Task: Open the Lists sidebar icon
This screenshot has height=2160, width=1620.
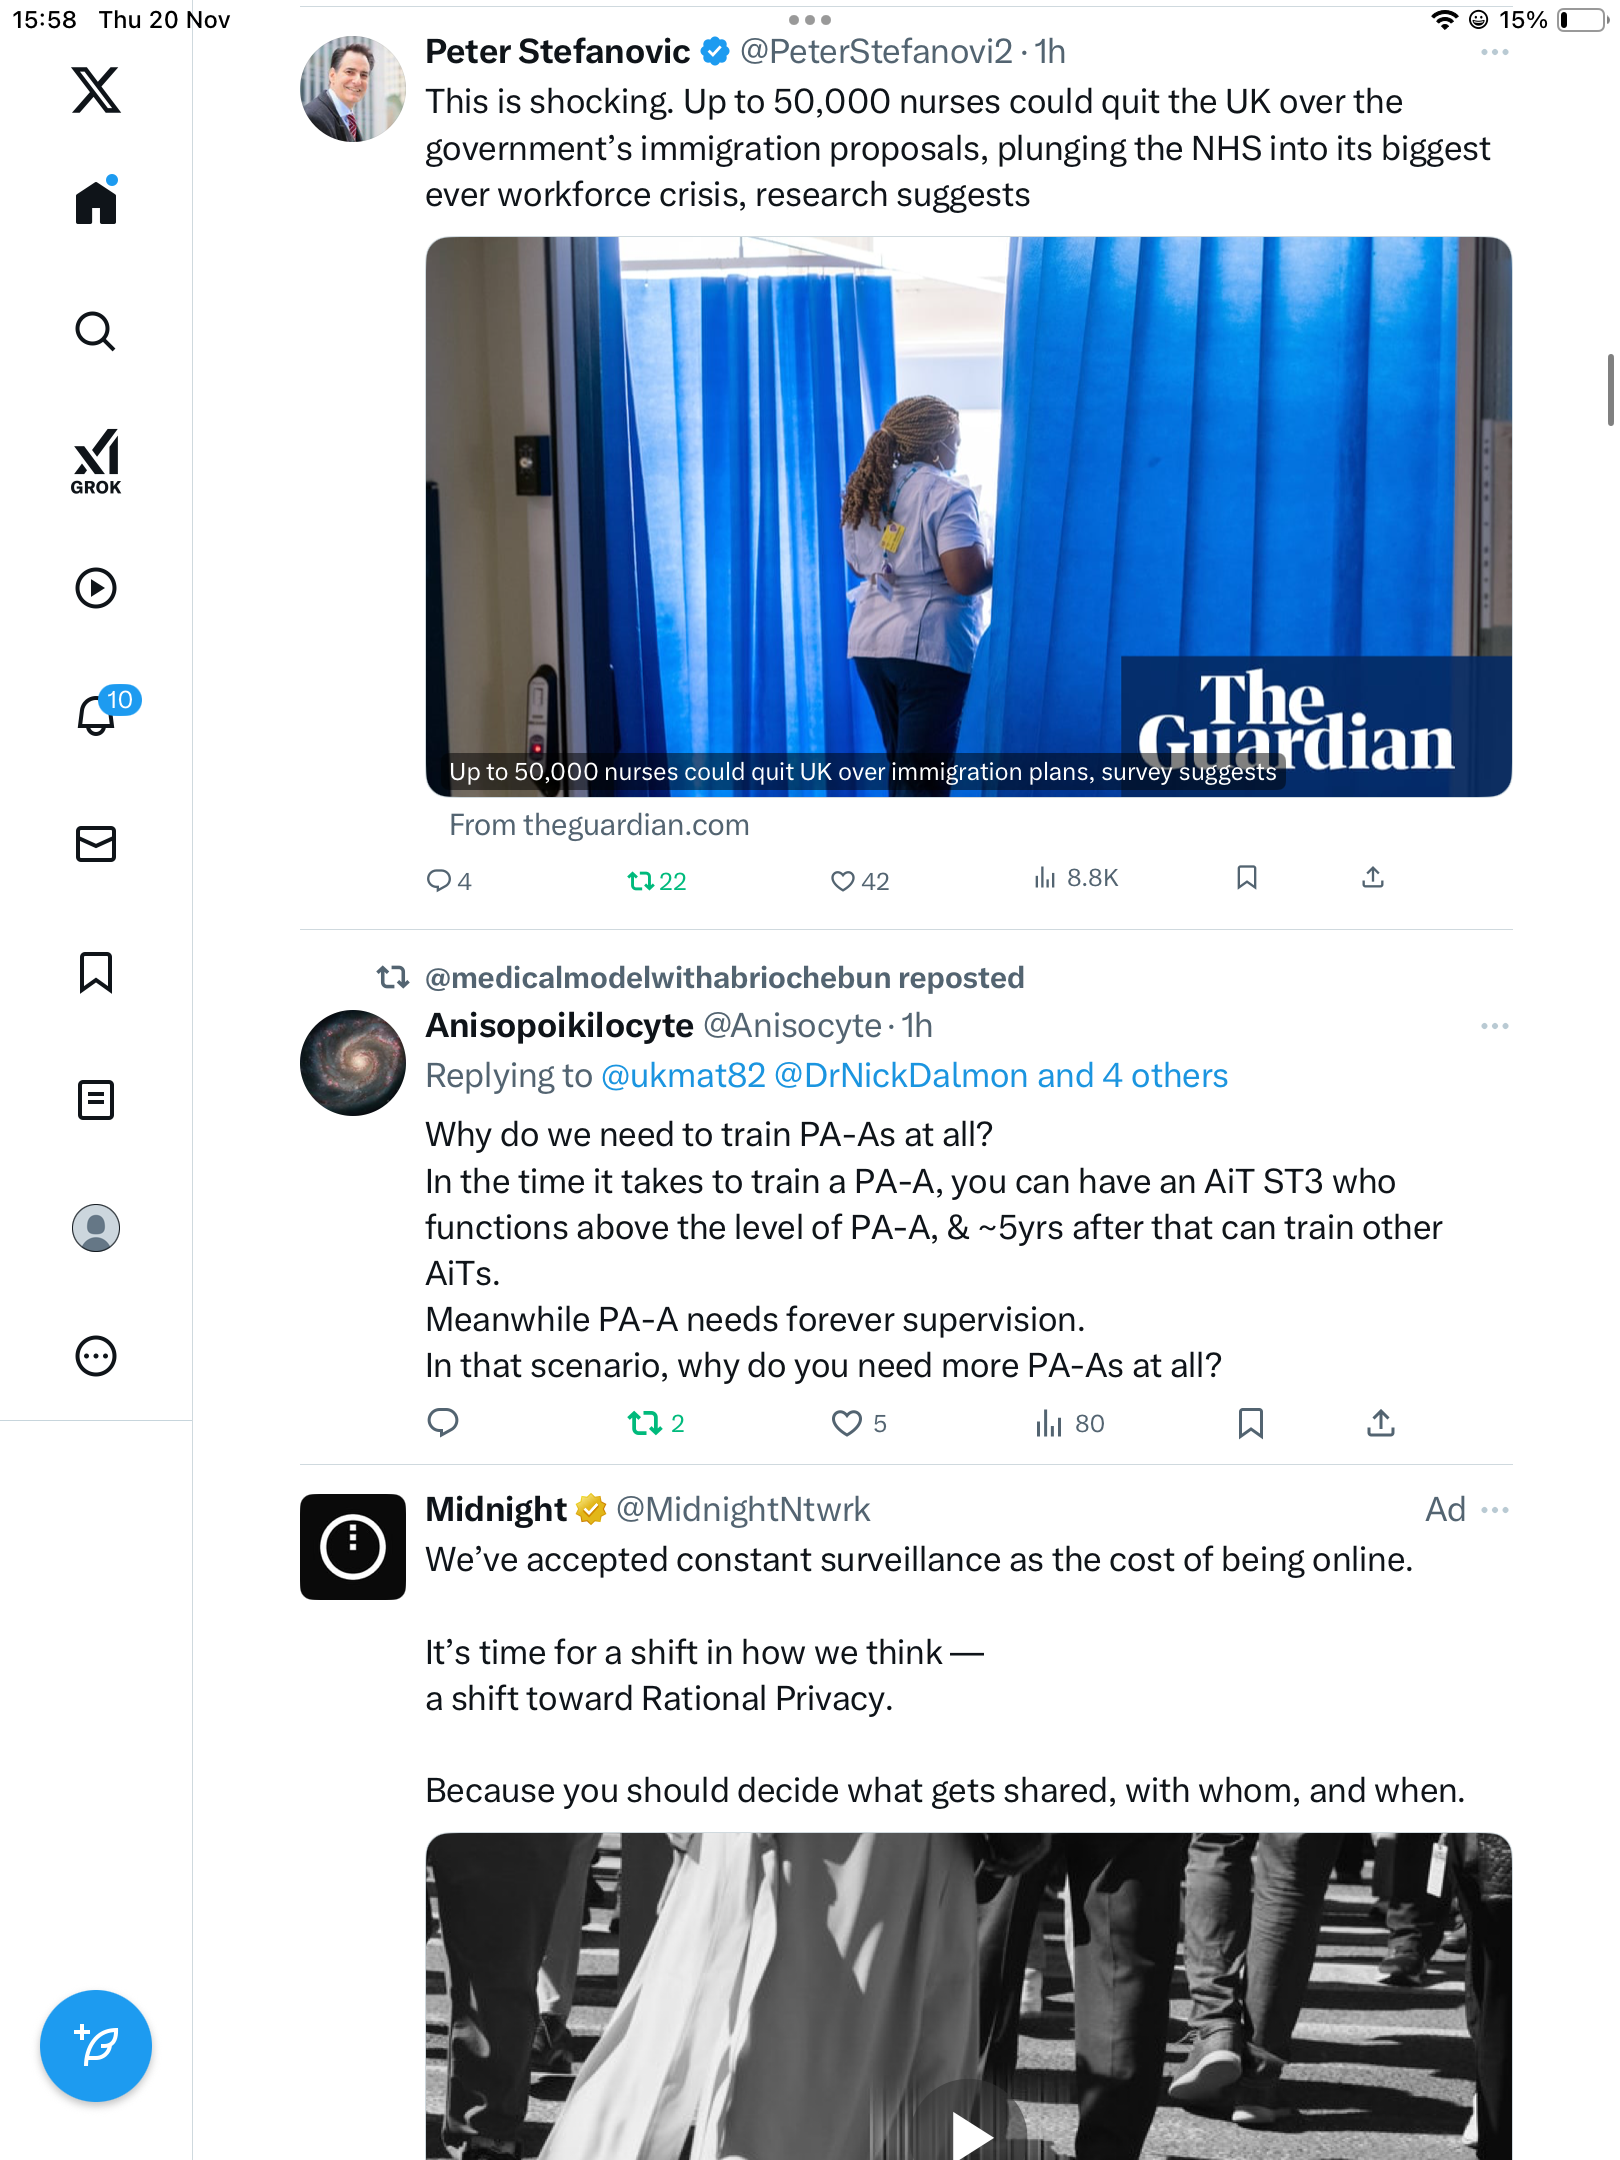Action: 96,1100
